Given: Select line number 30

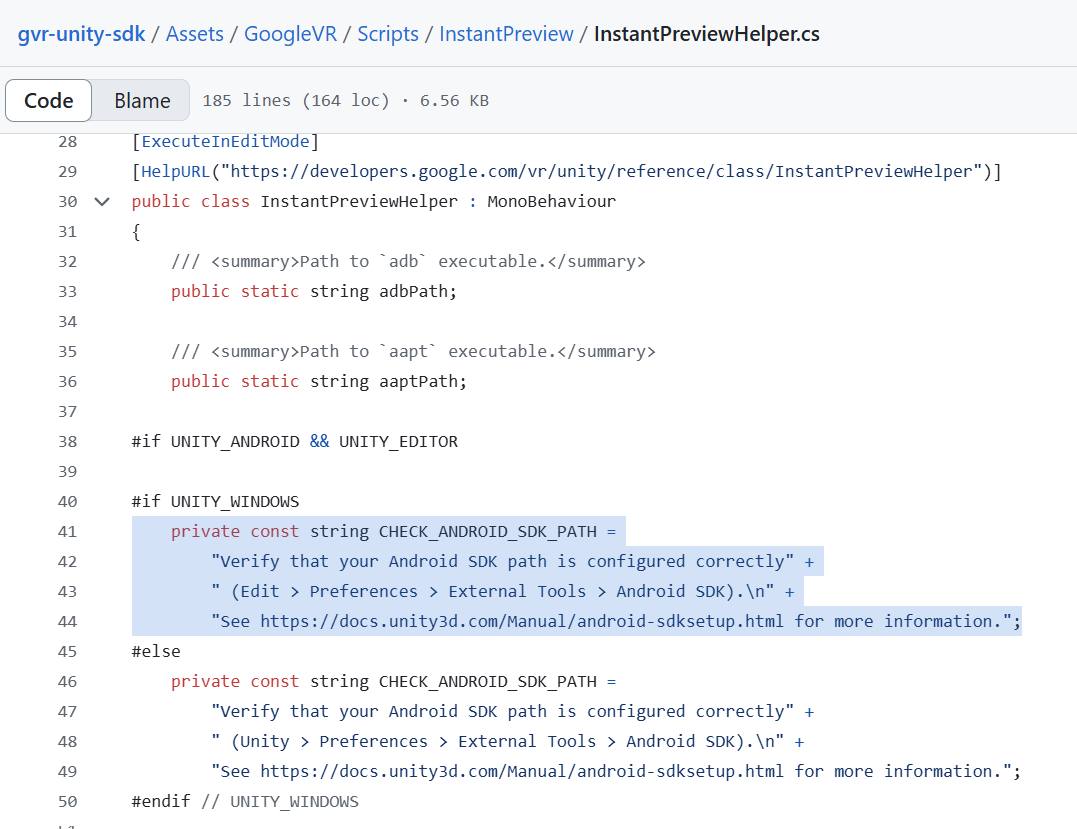Looking at the screenshot, I should (x=67, y=201).
